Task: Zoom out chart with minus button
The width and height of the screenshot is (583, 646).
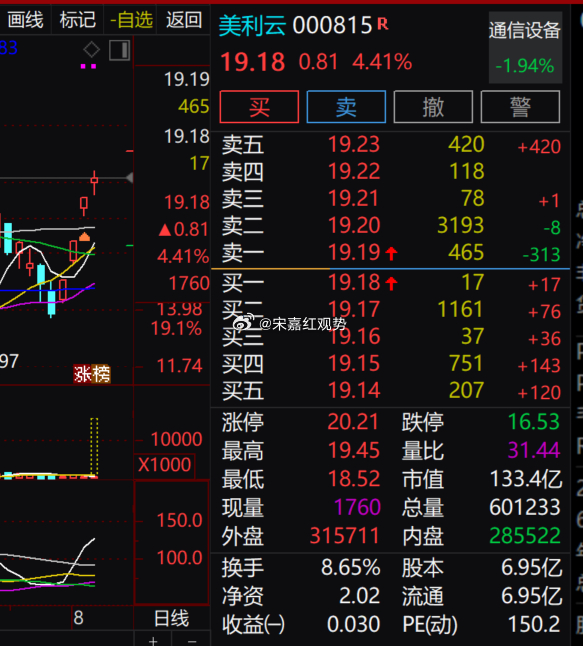Action: 192,641
